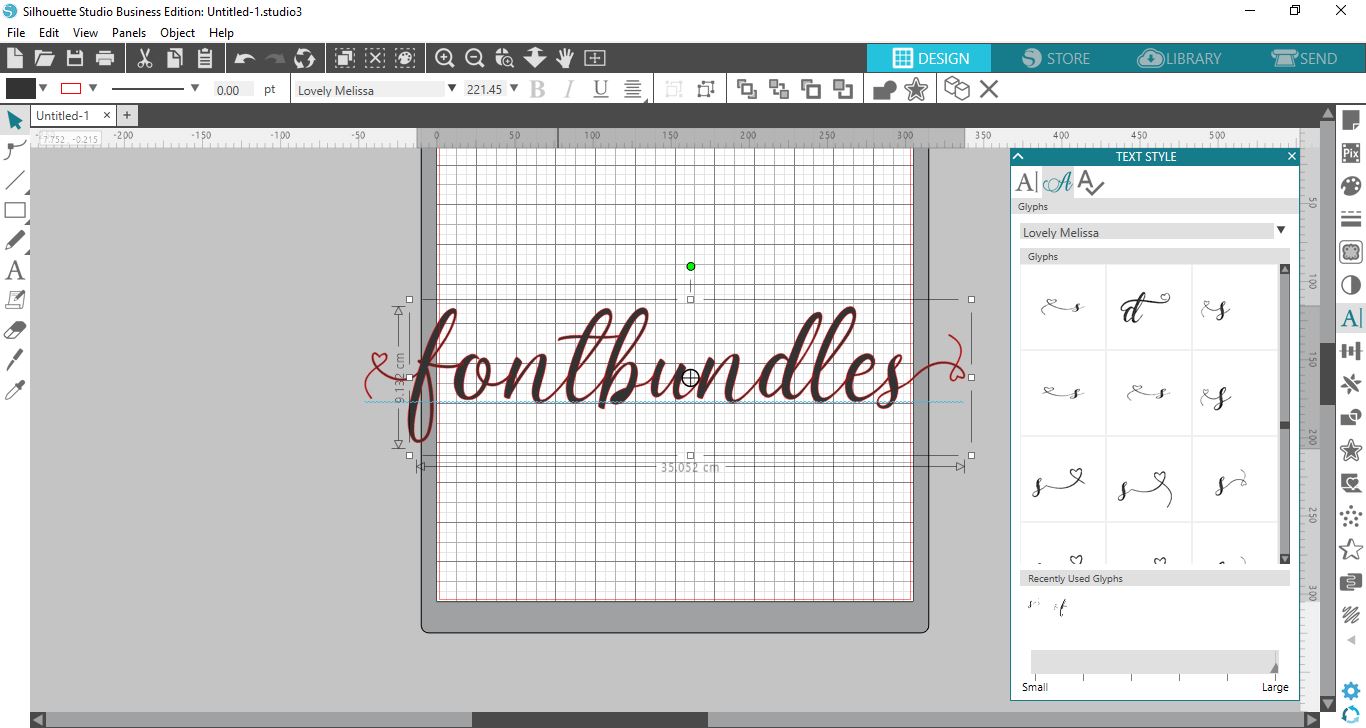Open the Pix panel on the right sidebar
Viewport: 1366px width, 728px height.
(1351, 154)
